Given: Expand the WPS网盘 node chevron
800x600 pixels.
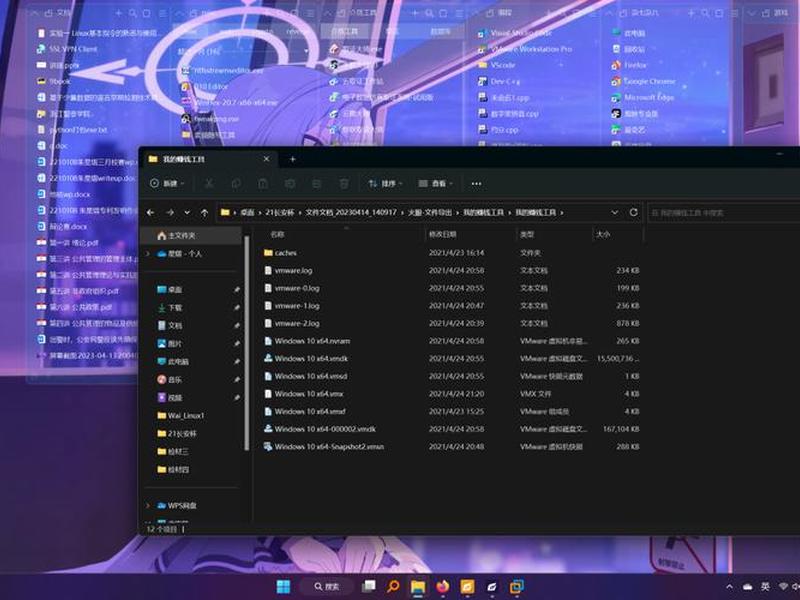Looking at the screenshot, I should point(148,506).
